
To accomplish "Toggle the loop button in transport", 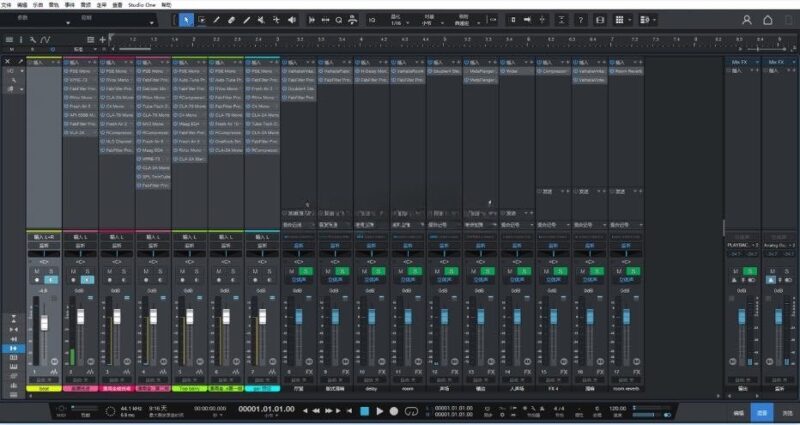I will 411,411.
